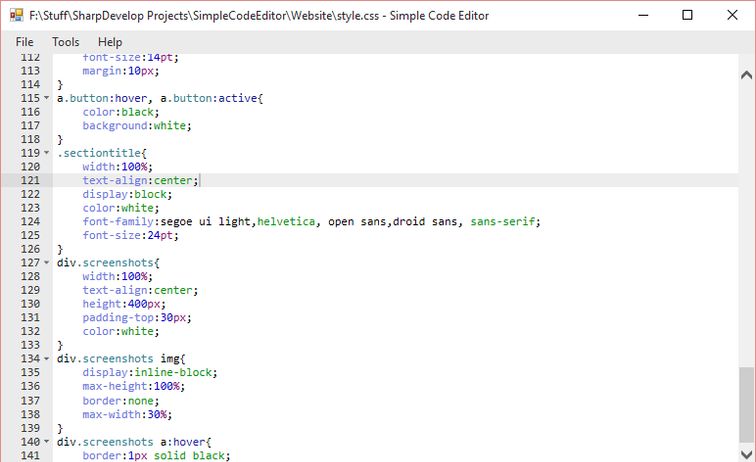The image size is (756, 462).
Task: Click line number 121 in the gutter
Action: (30, 180)
